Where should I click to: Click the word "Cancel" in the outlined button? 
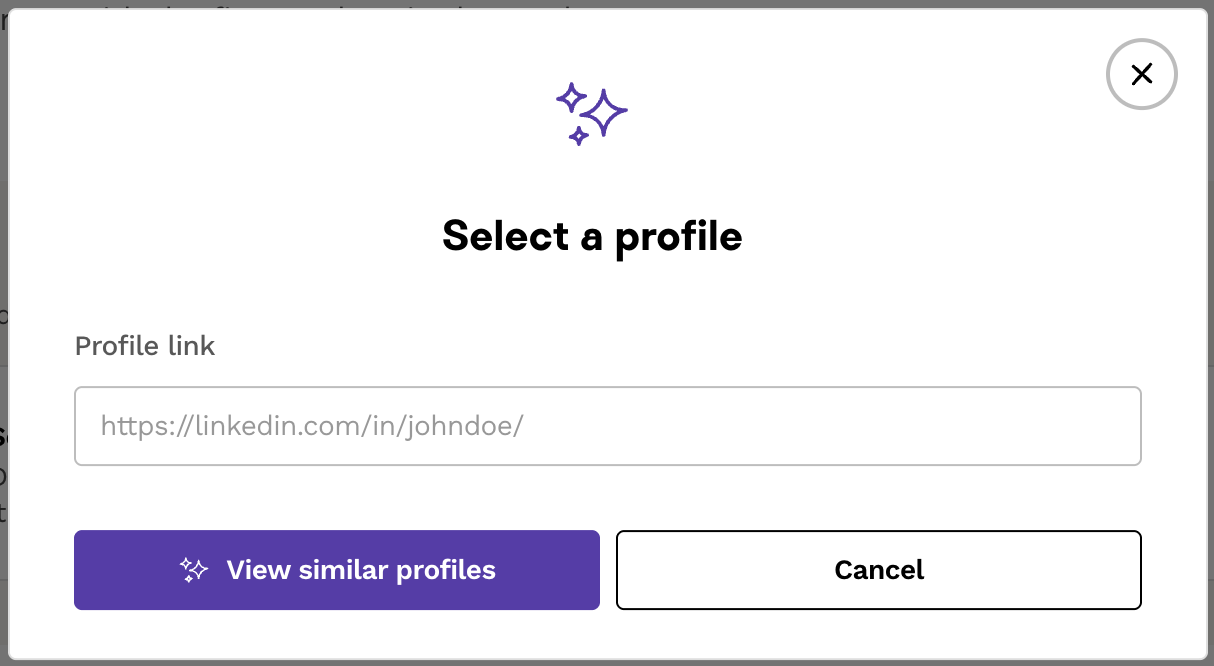(879, 570)
